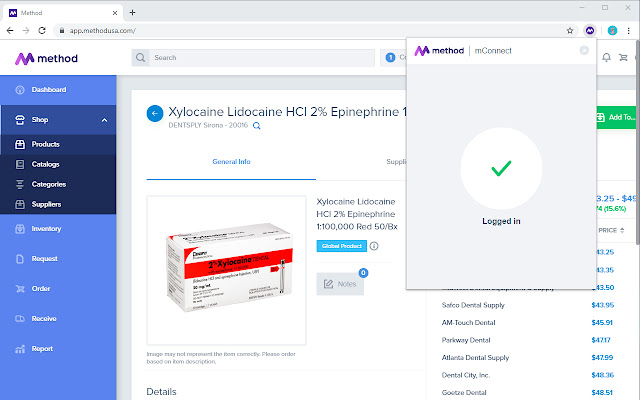Click the Order cart icon in sidebar
Image resolution: width=640 pixels, height=400 pixels.
pyautogui.click(x=20, y=289)
